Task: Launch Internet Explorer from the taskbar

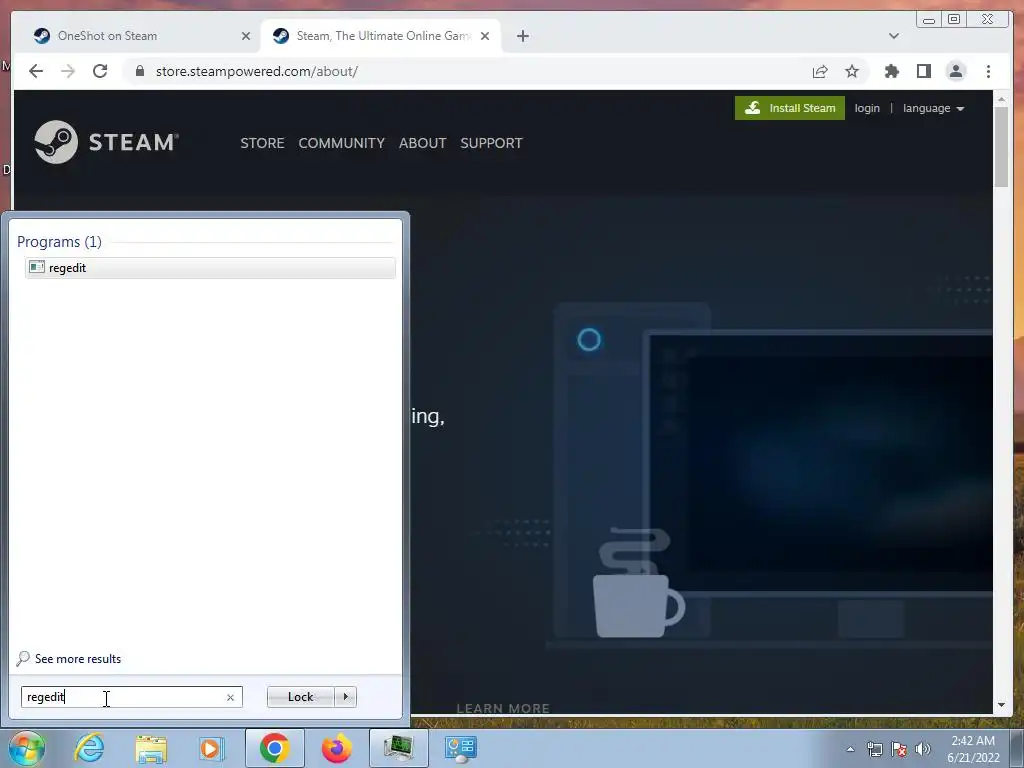Action: click(89, 748)
